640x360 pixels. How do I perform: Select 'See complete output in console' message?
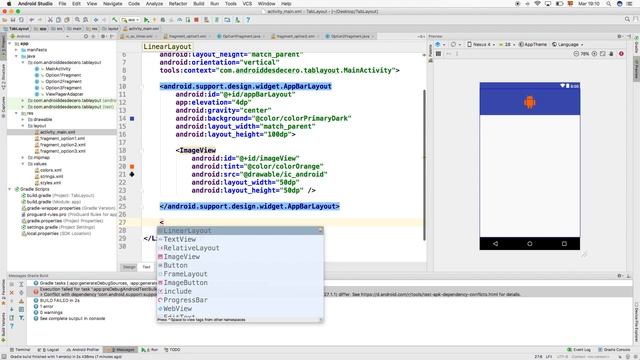coord(72,318)
